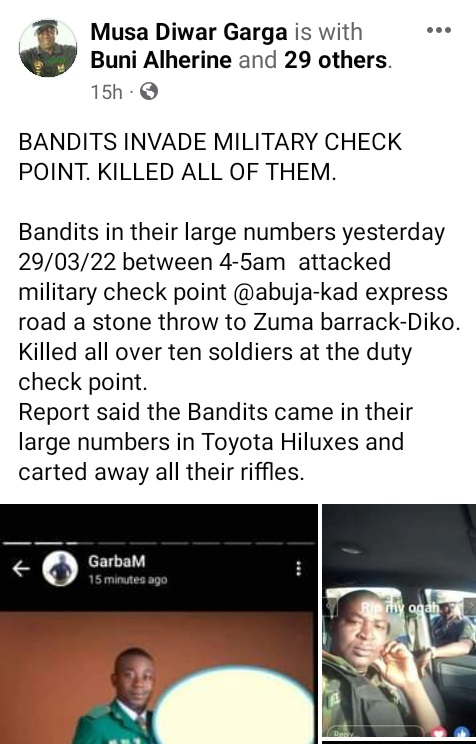The height and width of the screenshot is (744, 476).
Task: Tap the blue thumbs-up like icon
Action: click(x=462, y=734)
